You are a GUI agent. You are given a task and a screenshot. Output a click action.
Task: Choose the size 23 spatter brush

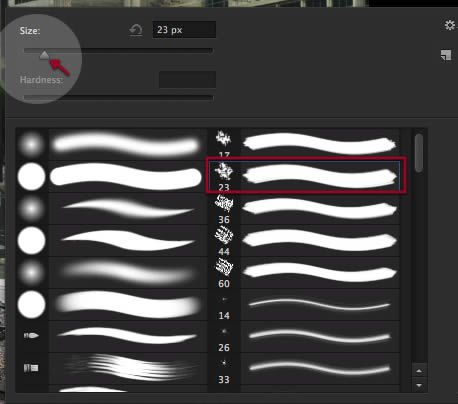(304, 176)
